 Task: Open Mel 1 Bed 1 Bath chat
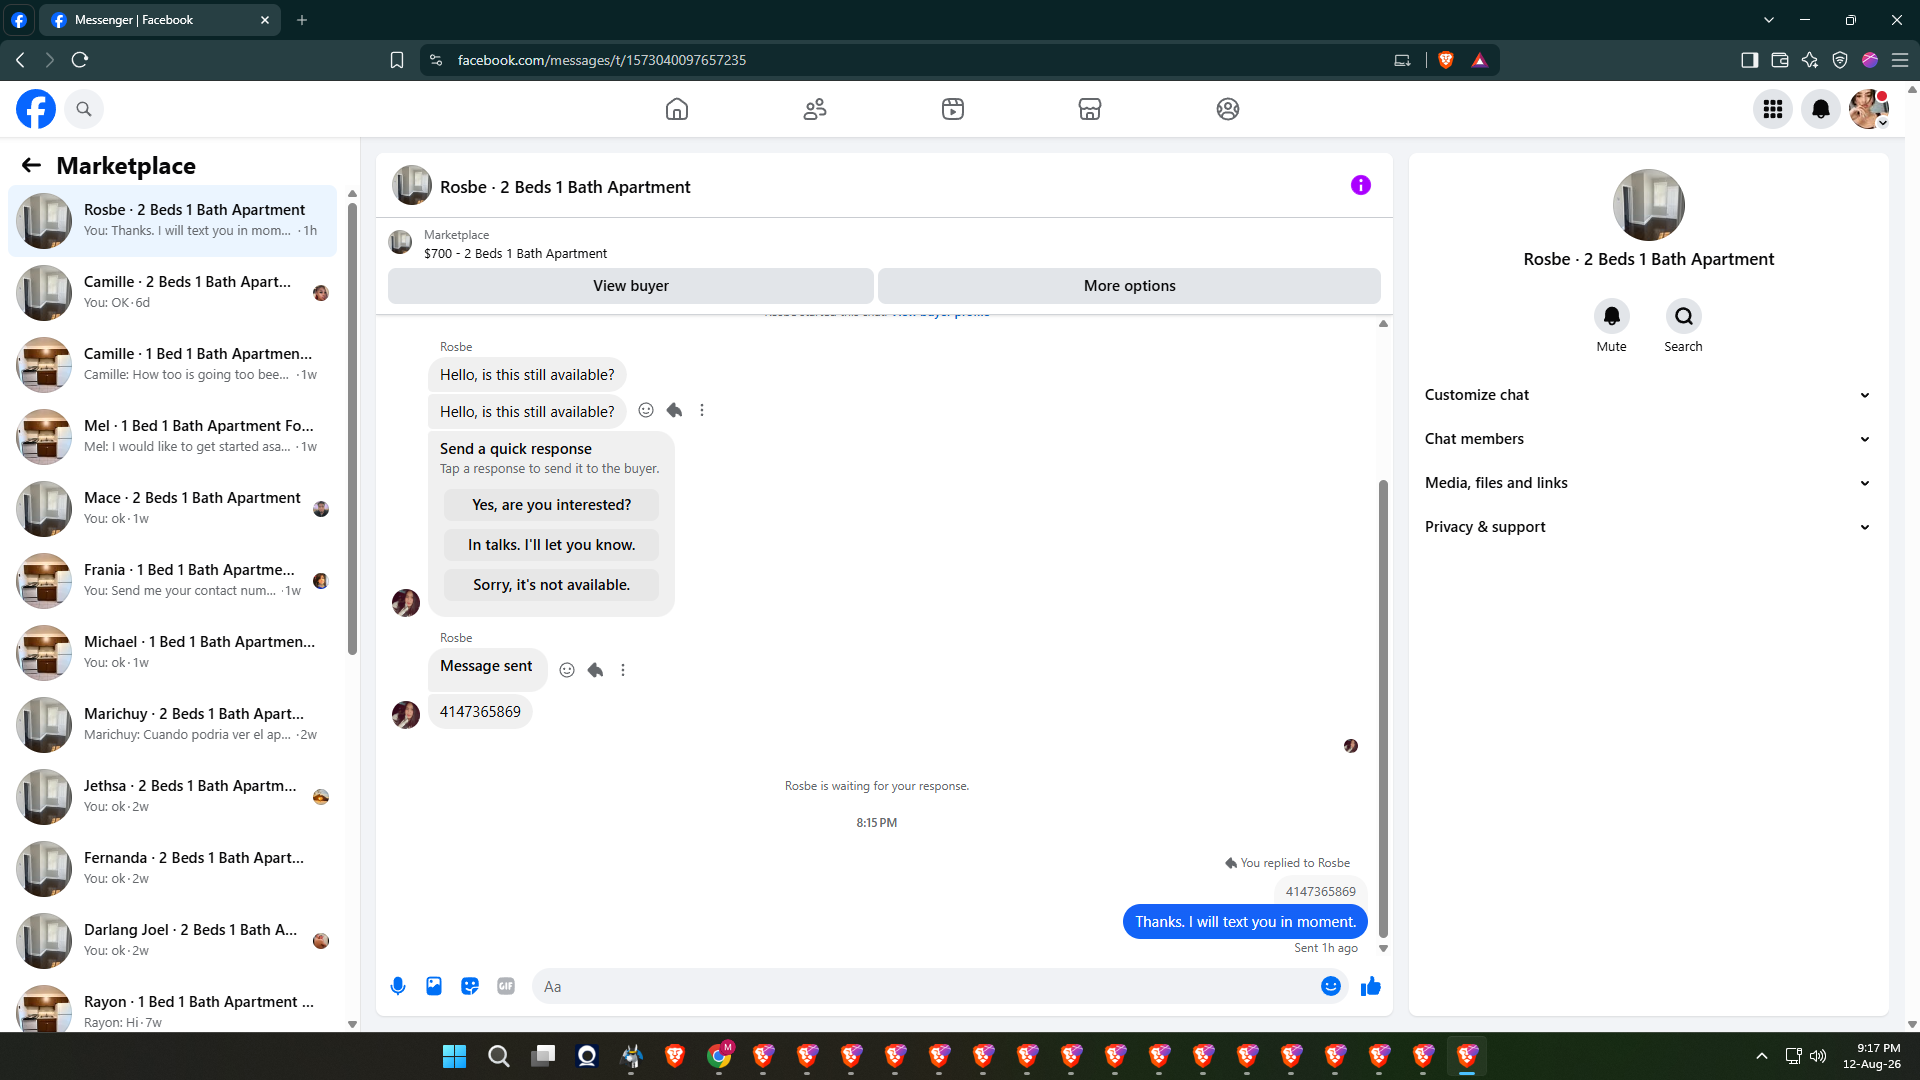tap(173, 436)
